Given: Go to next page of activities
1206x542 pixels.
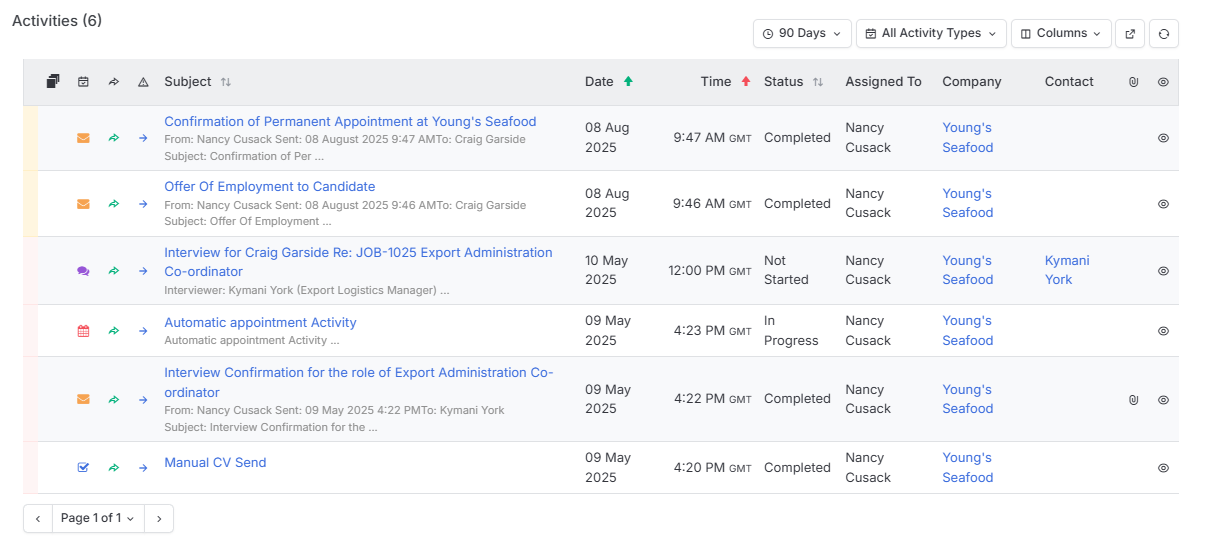Looking at the screenshot, I should coord(159,518).
